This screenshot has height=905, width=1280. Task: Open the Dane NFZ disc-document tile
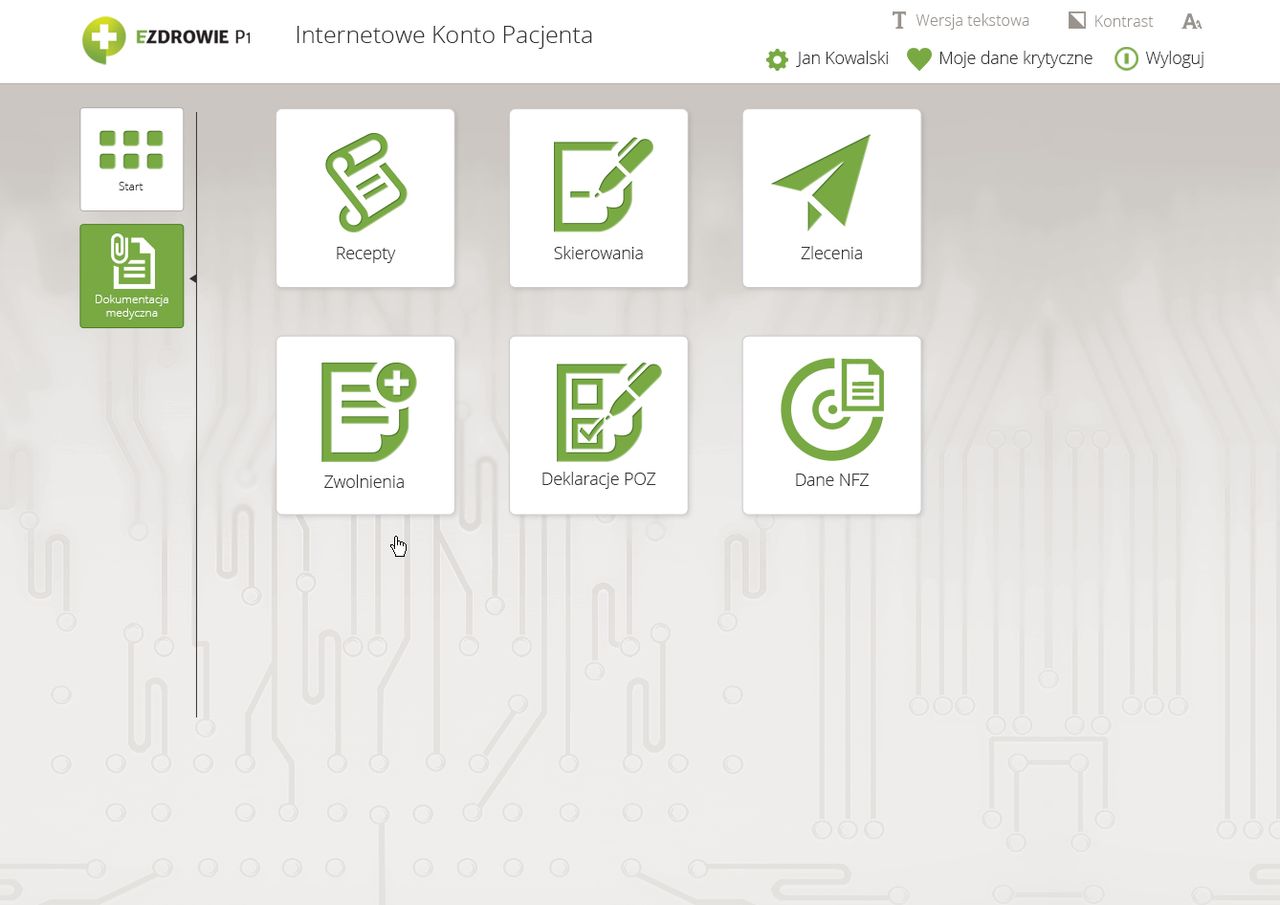point(831,425)
